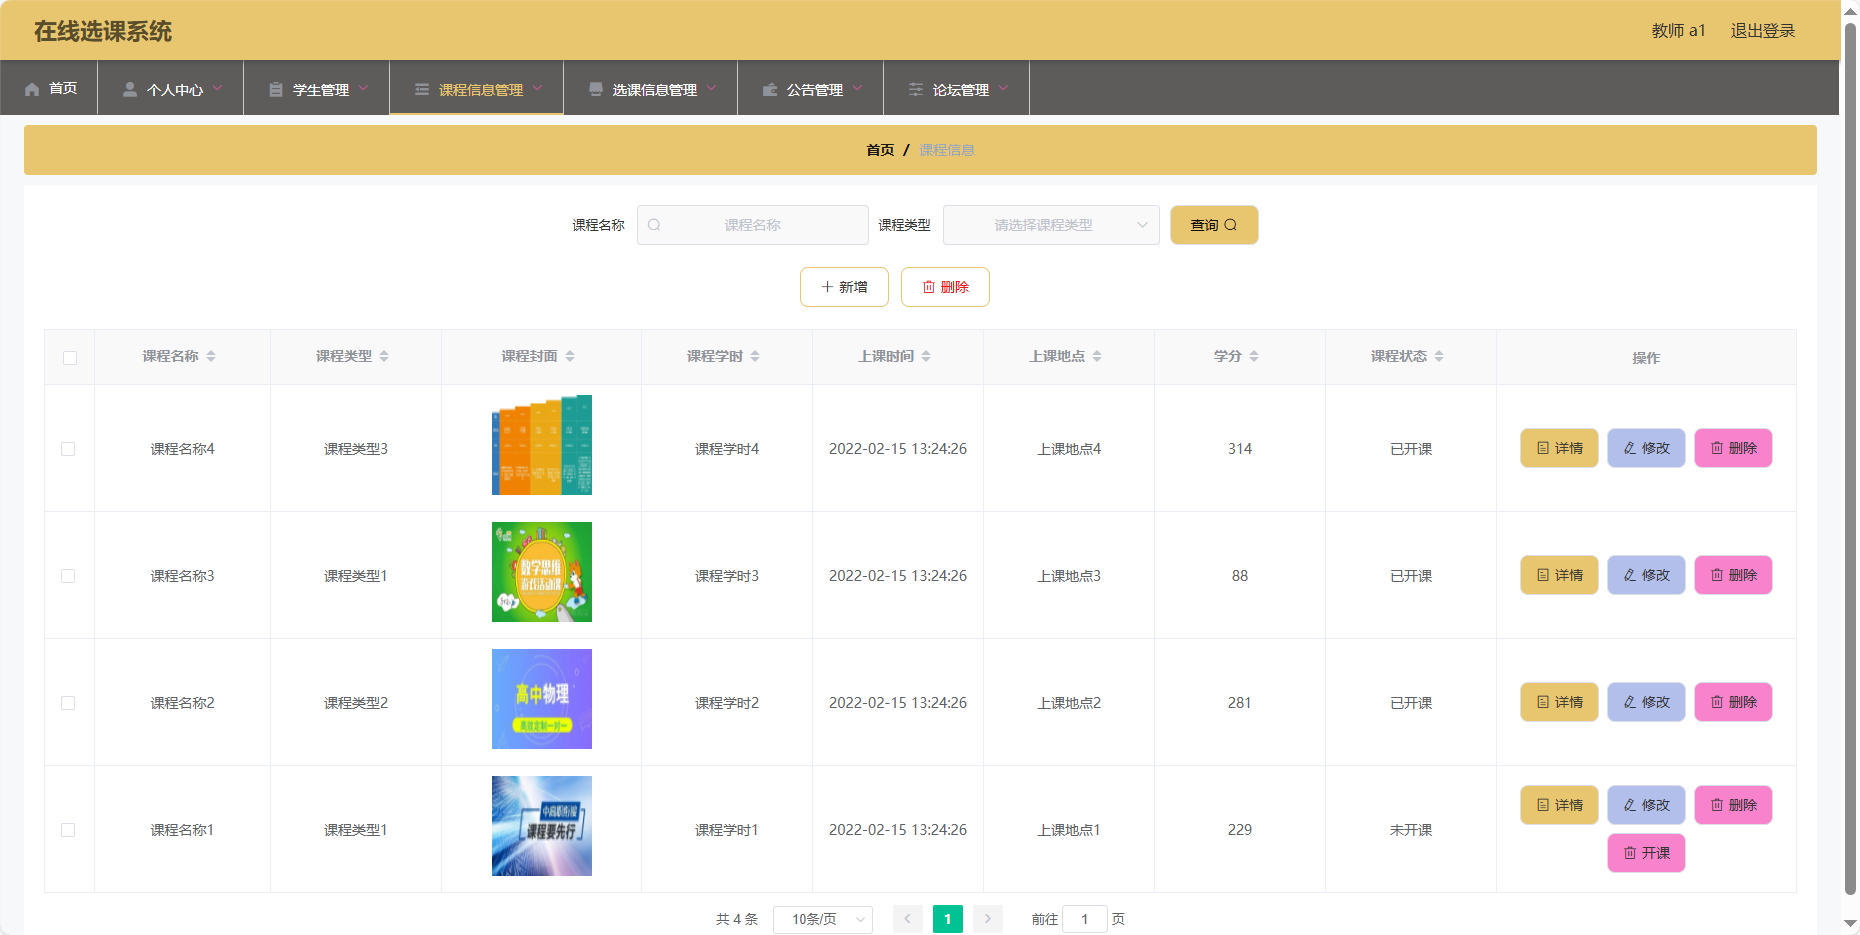Click 删除 in the 课程名称3 row
Viewport: 1860px width, 935px height.
pos(1733,575)
